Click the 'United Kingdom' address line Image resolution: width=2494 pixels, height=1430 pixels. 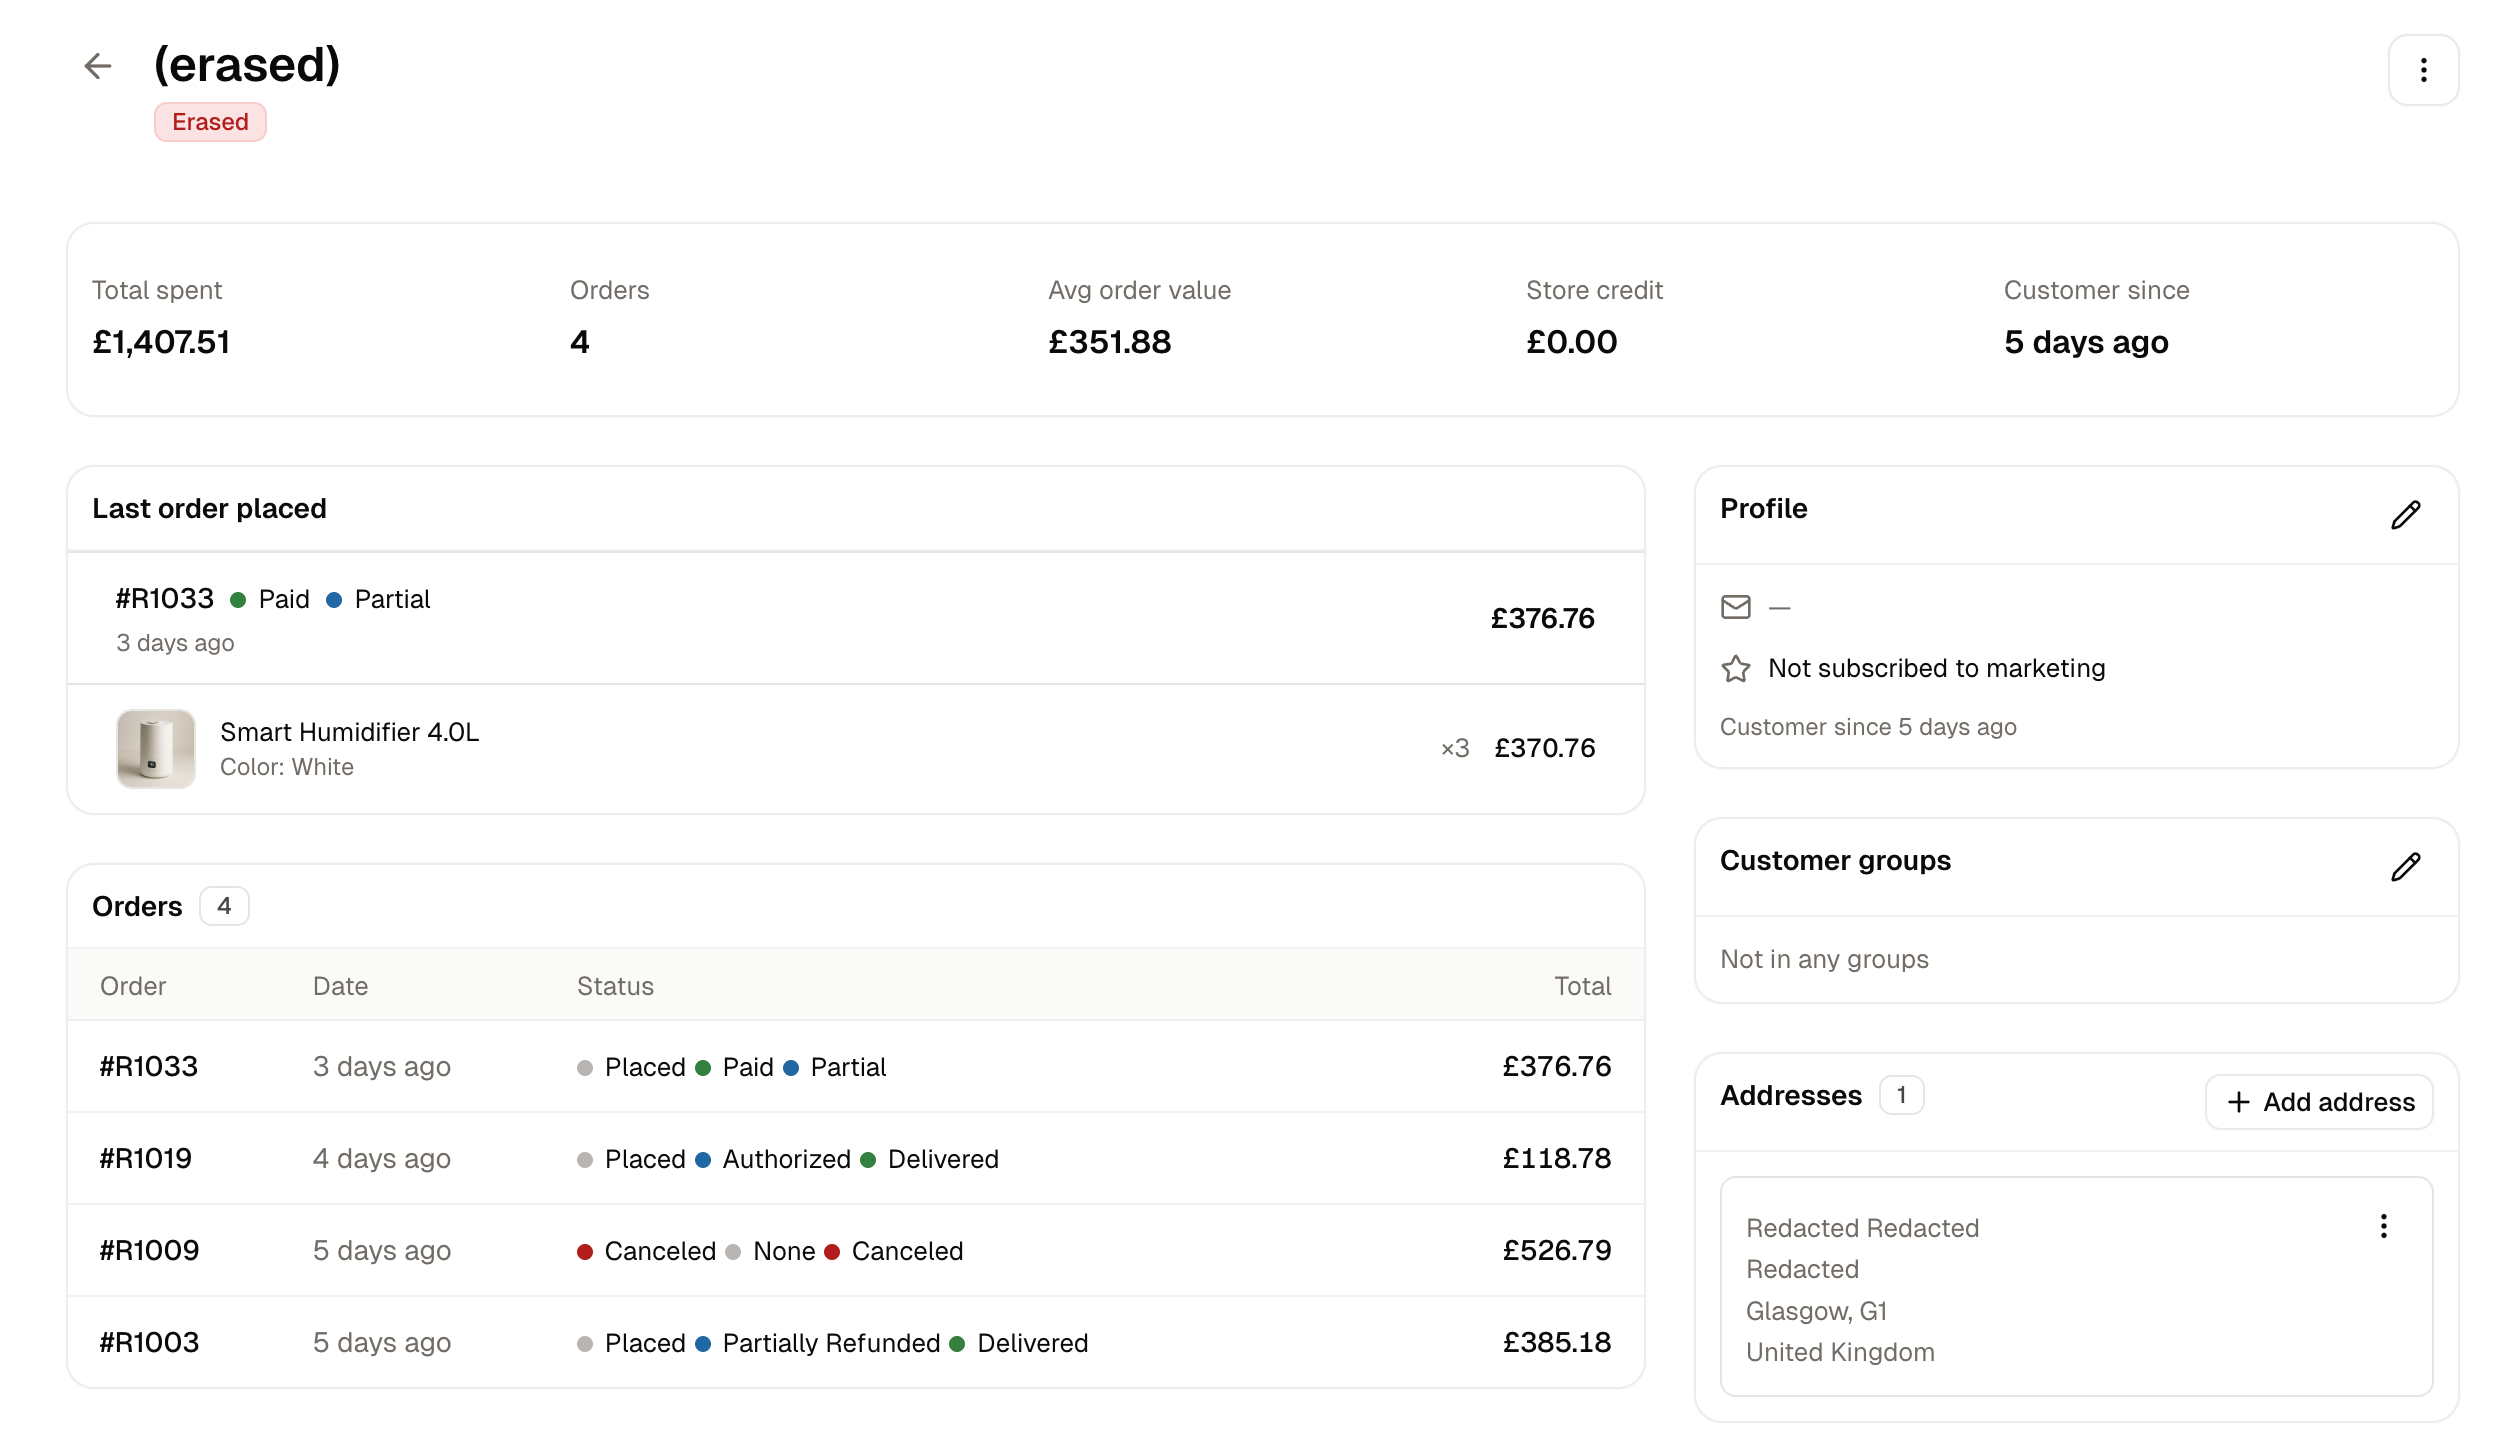pyautogui.click(x=1840, y=1352)
